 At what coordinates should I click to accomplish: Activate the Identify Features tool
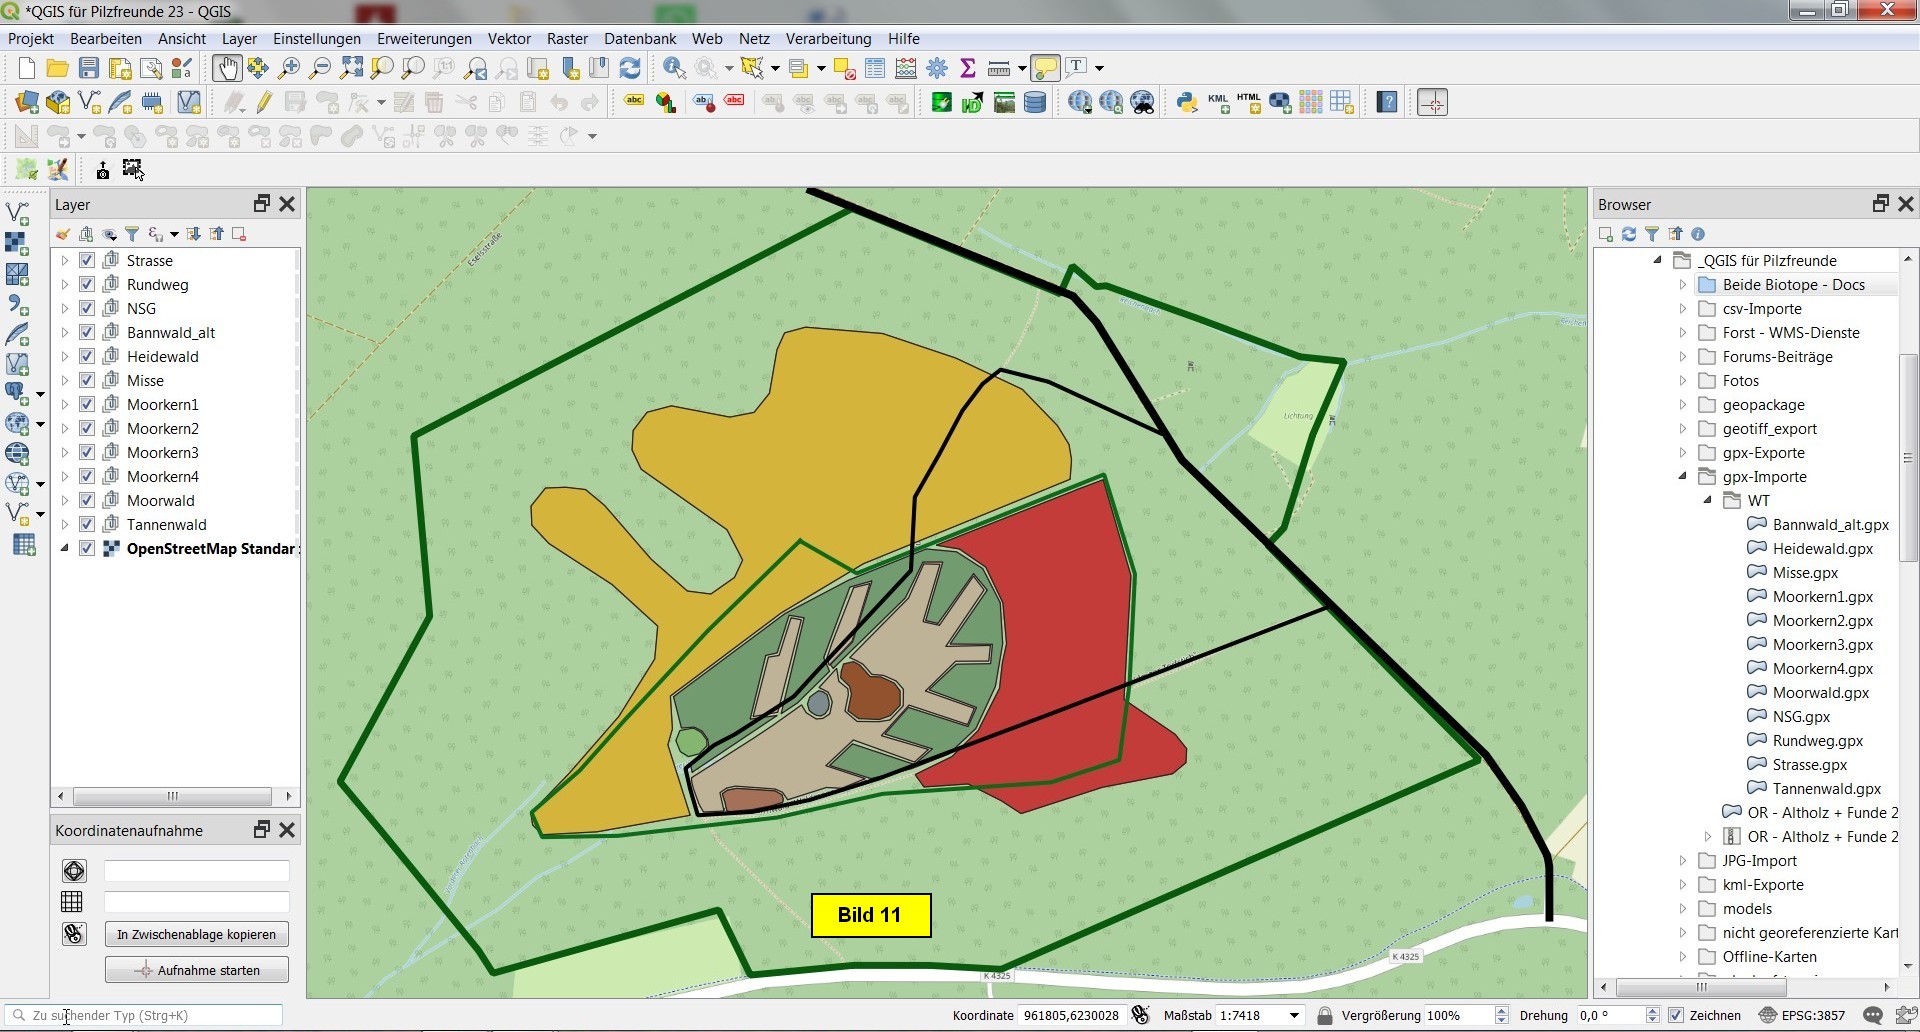click(x=674, y=68)
